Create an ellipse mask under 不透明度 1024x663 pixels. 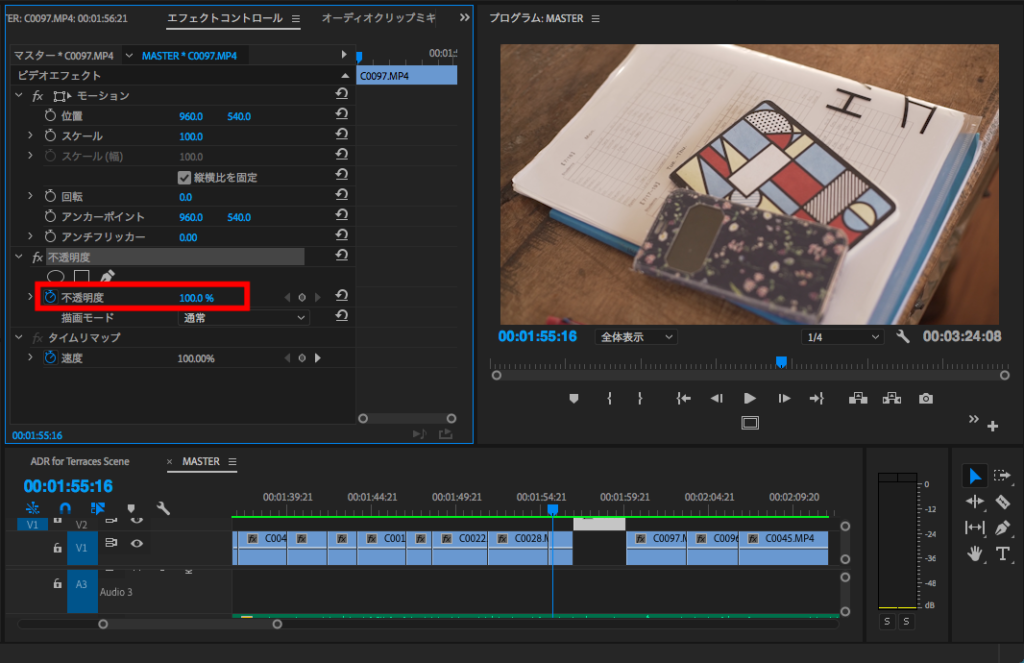point(56,277)
